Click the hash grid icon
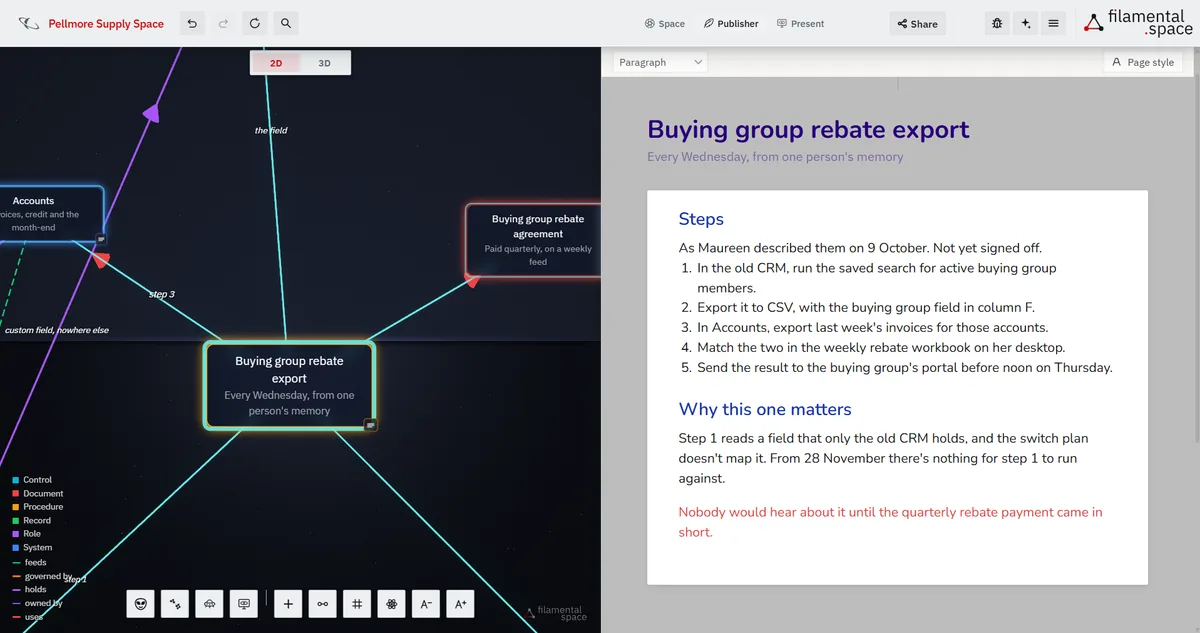 pos(357,603)
